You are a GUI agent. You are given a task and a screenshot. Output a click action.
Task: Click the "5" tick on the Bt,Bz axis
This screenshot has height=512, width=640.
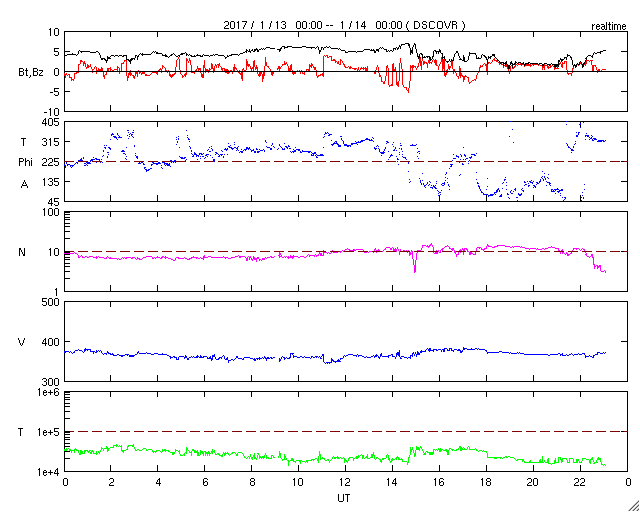[57, 52]
